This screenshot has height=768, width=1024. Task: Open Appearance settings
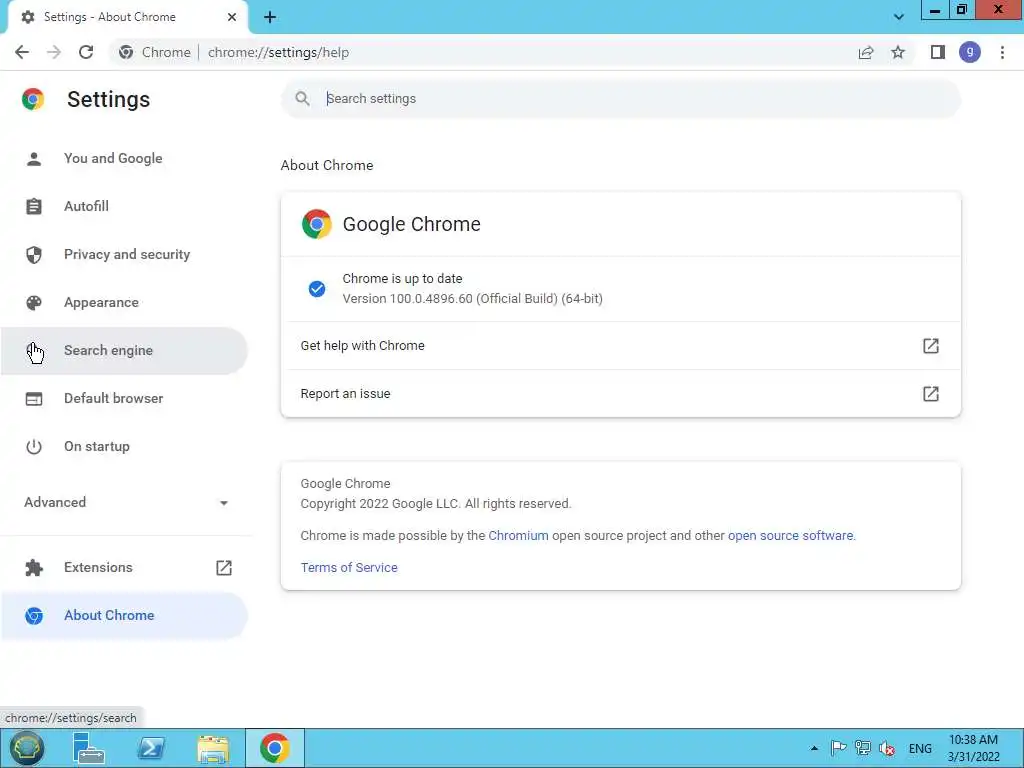tap(124, 302)
